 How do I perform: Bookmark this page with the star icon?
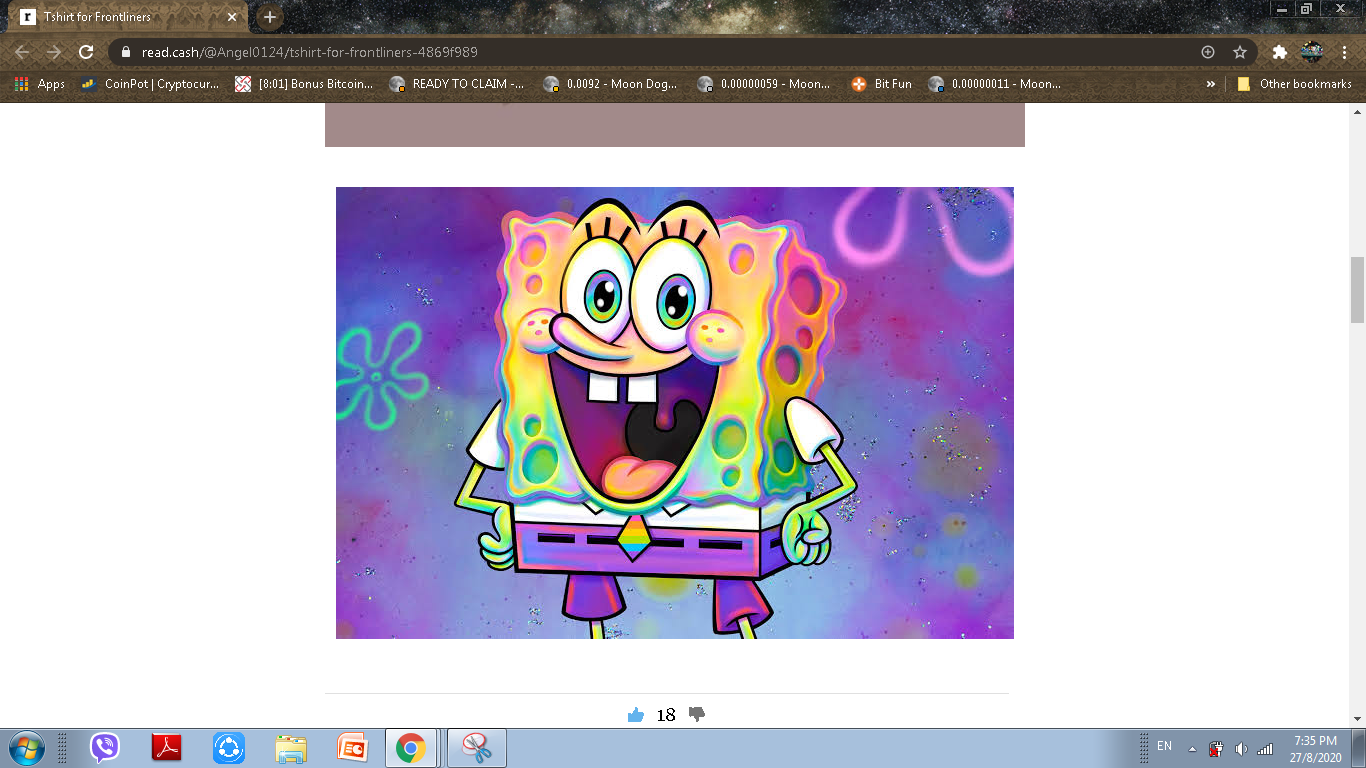click(x=1240, y=52)
